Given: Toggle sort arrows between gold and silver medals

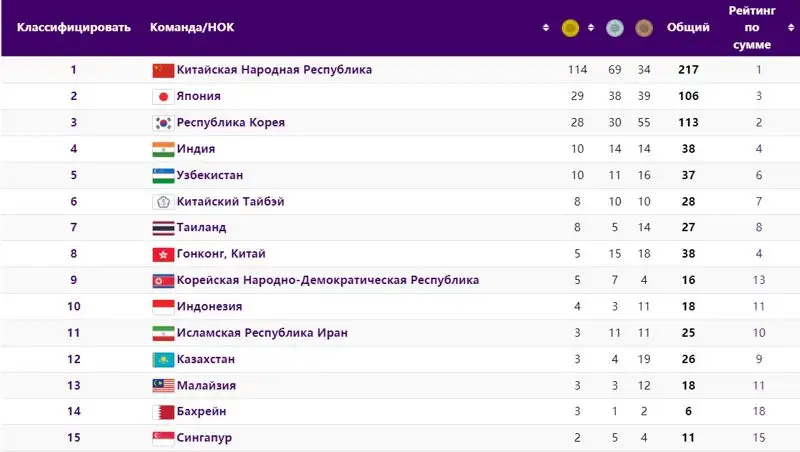Looking at the screenshot, I should click(x=592, y=28).
